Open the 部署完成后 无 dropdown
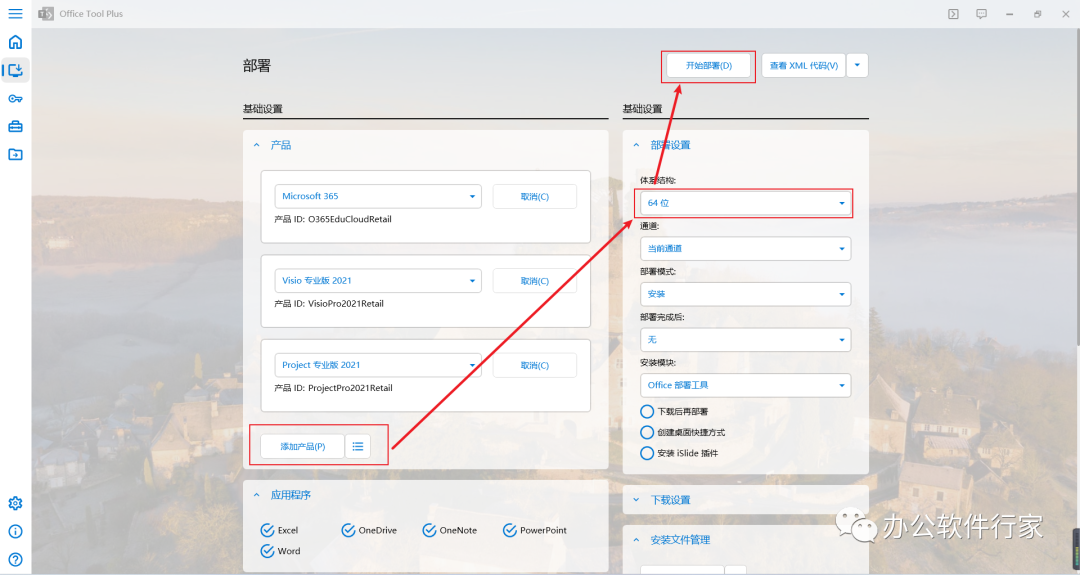This screenshot has height=575, width=1080. point(745,339)
